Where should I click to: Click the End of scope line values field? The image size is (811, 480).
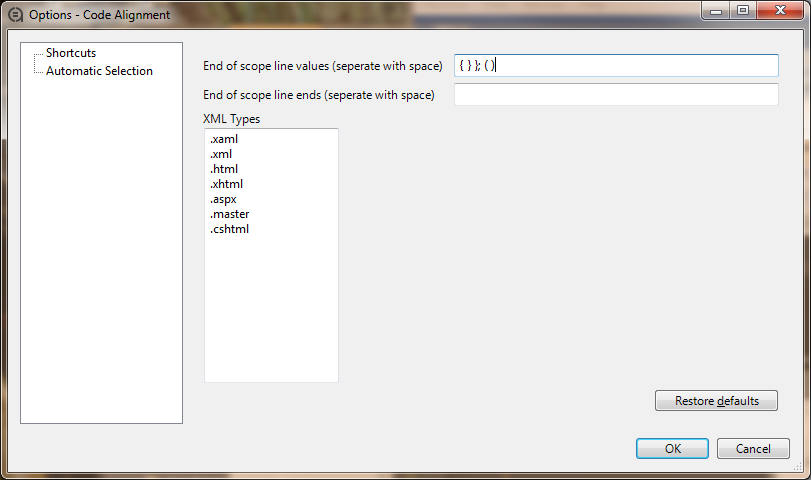tap(616, 66)
